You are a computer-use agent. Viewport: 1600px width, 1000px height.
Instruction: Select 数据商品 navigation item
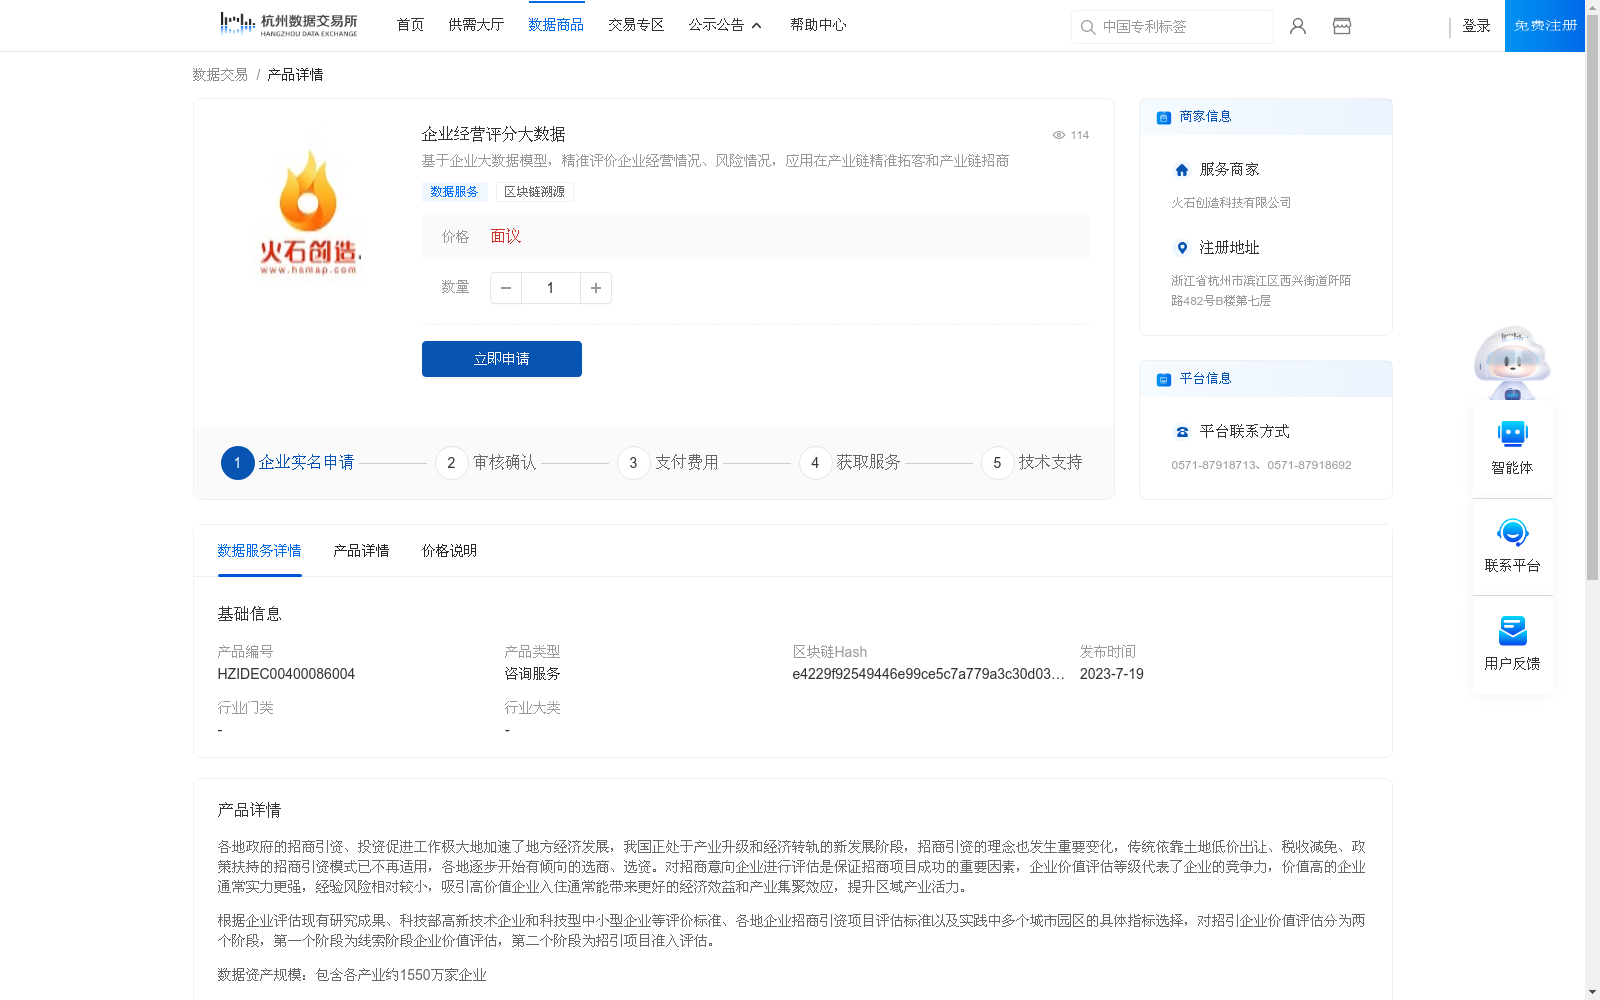click(556, 25)
